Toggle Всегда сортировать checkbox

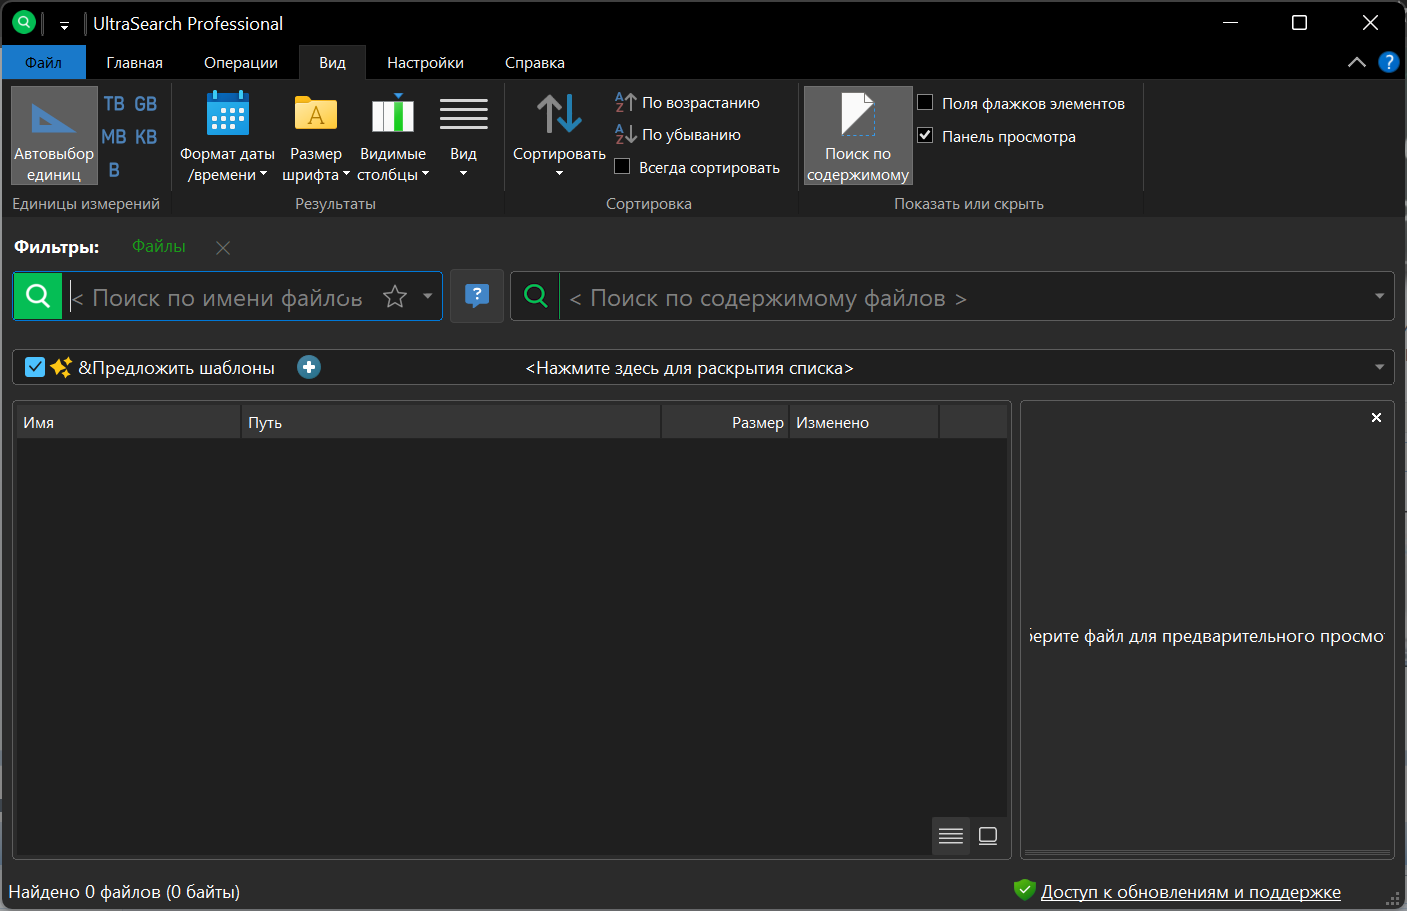(622, 166)
